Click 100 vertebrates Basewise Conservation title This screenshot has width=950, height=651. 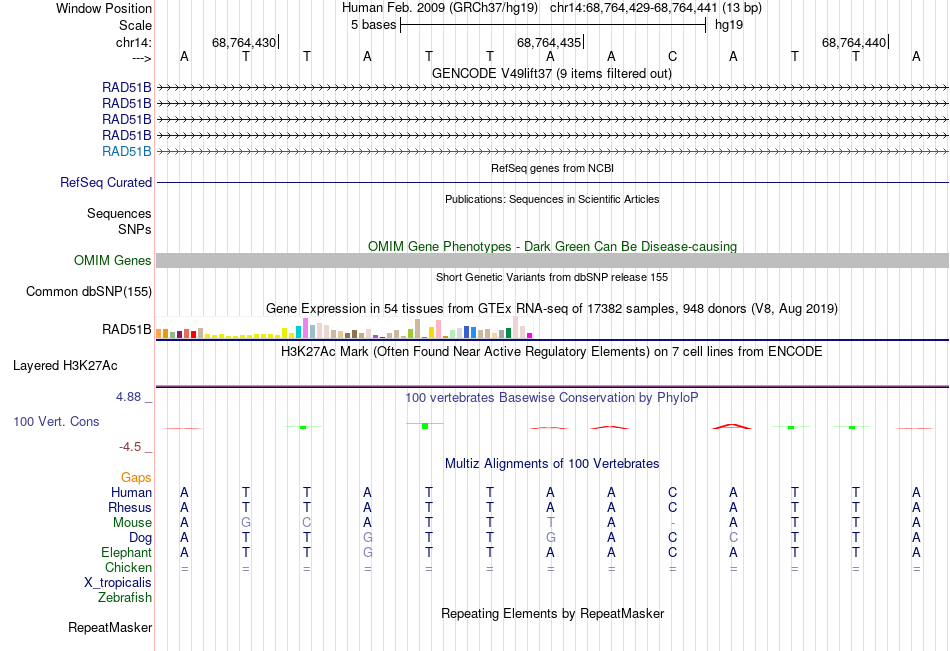point(552,398)
